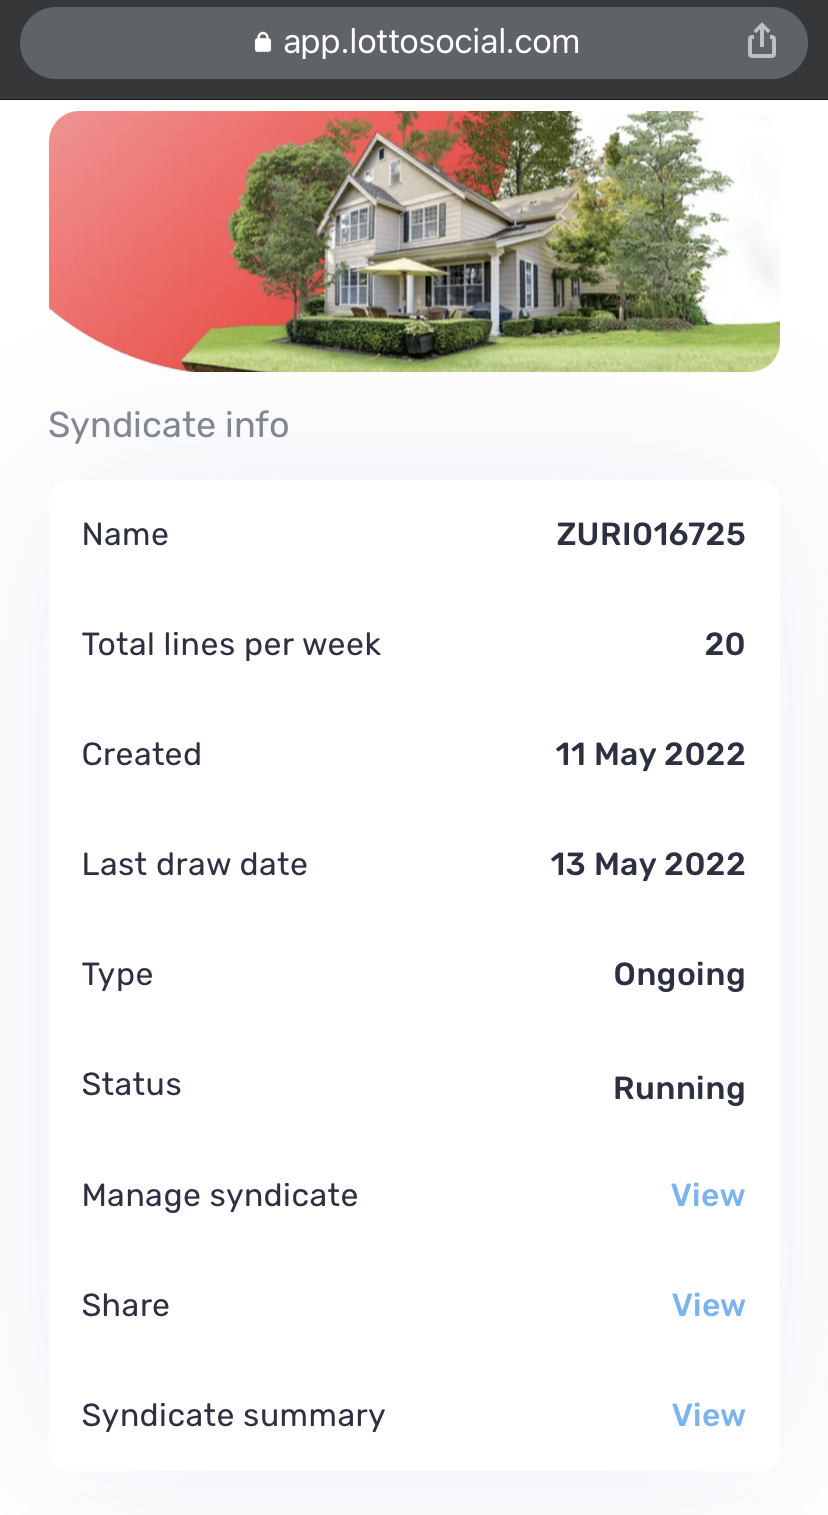Click the app.lottosocial.com address field

(x=430, y=43)
